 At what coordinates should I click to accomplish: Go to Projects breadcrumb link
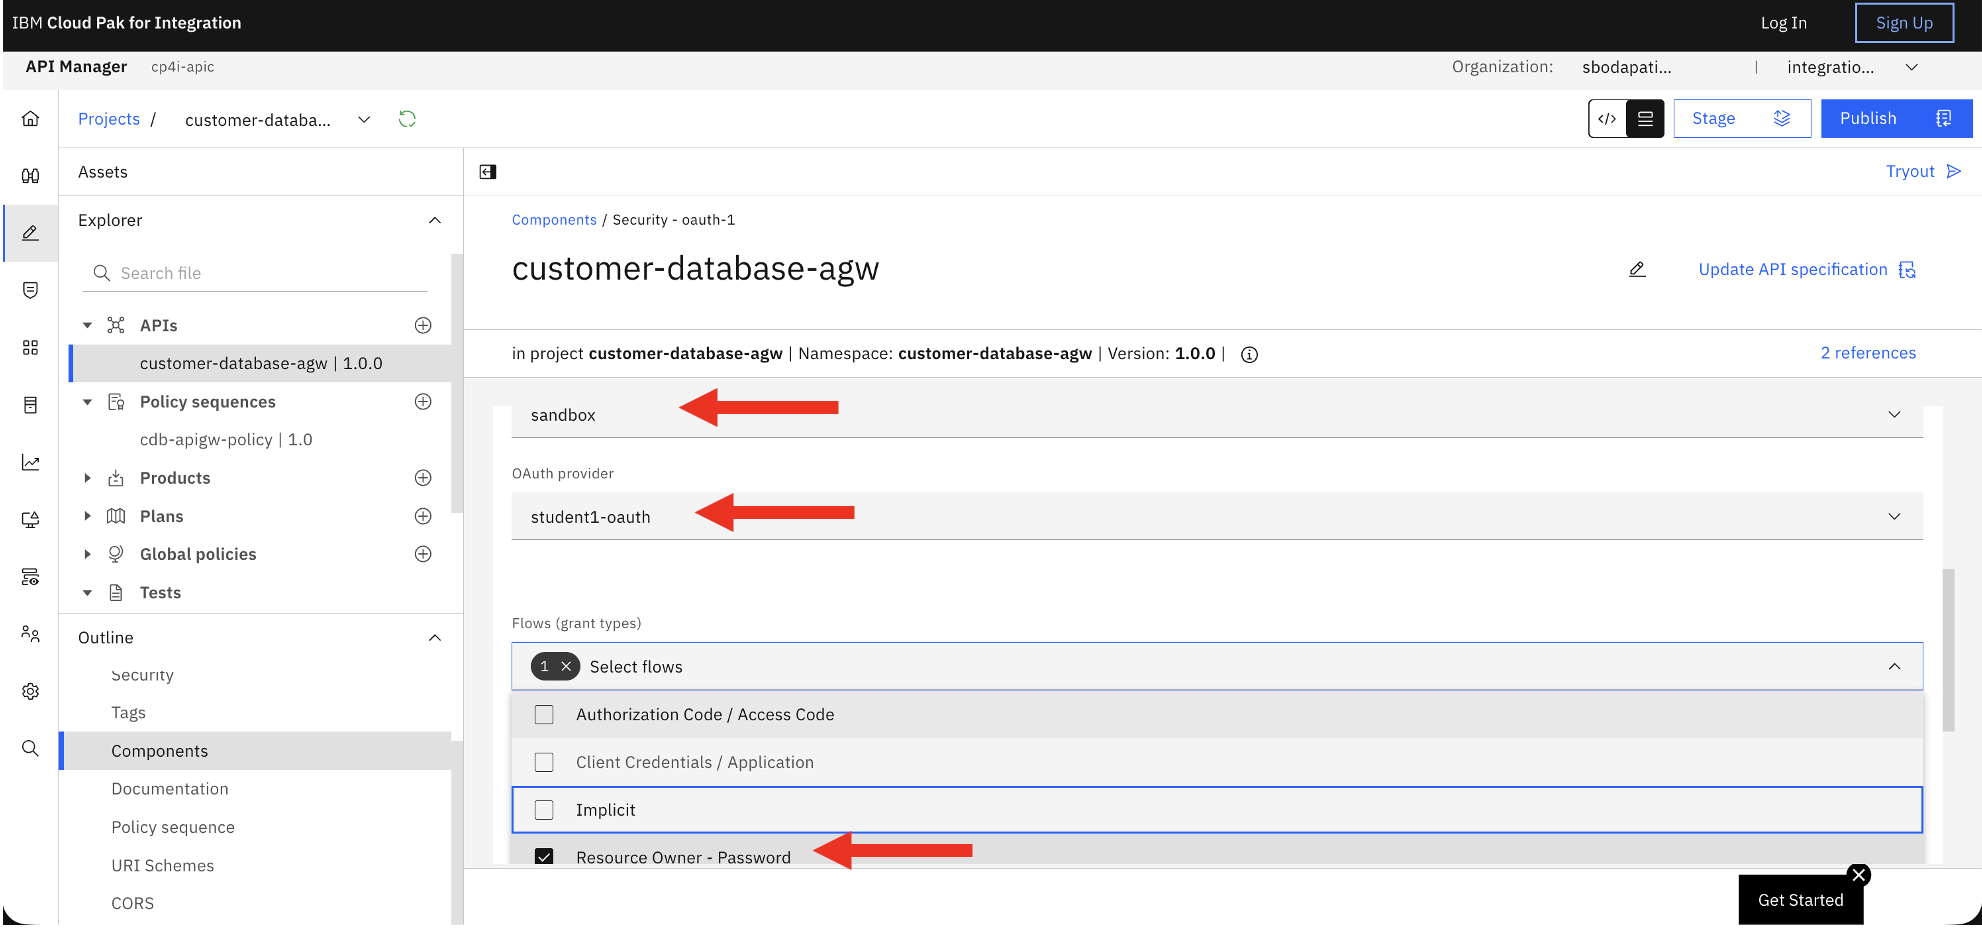tap(109, 119)
